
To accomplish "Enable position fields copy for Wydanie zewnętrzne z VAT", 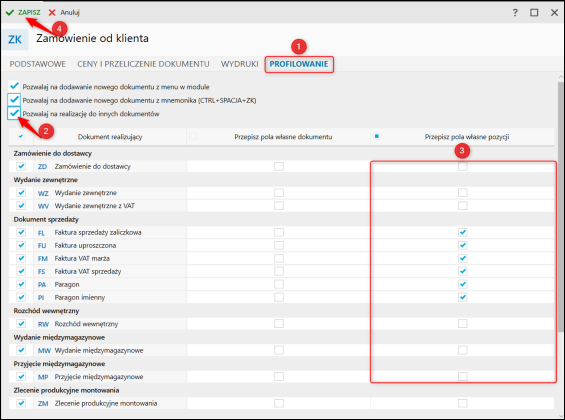I will coord(463,205).
